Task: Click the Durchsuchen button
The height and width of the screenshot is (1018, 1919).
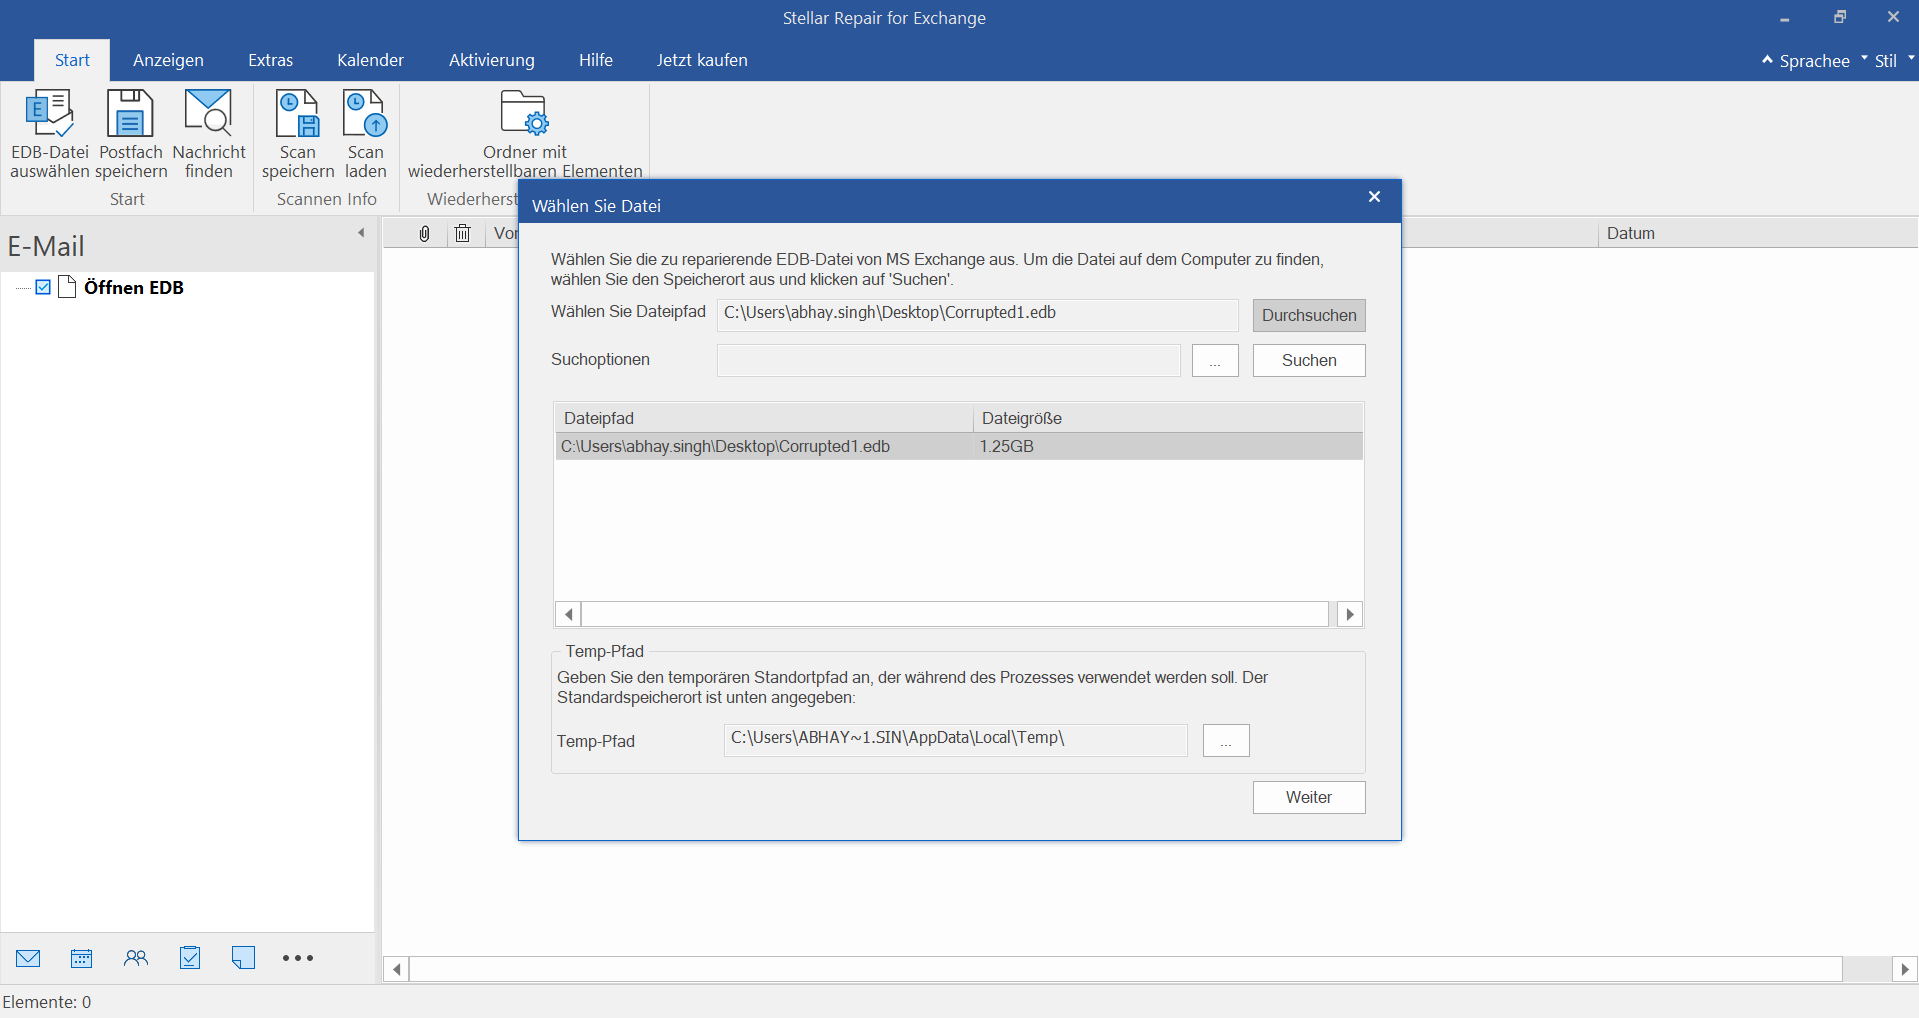Action: coord(1309,315)
